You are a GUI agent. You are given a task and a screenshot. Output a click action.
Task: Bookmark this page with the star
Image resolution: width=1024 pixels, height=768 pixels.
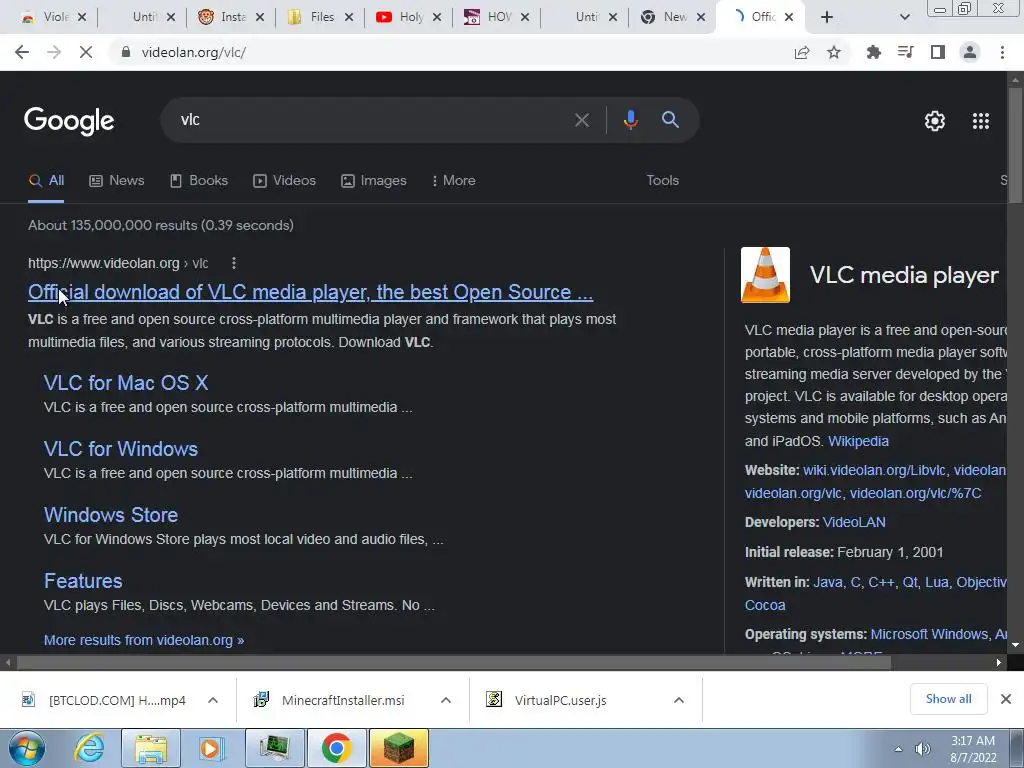coord(834,52)
